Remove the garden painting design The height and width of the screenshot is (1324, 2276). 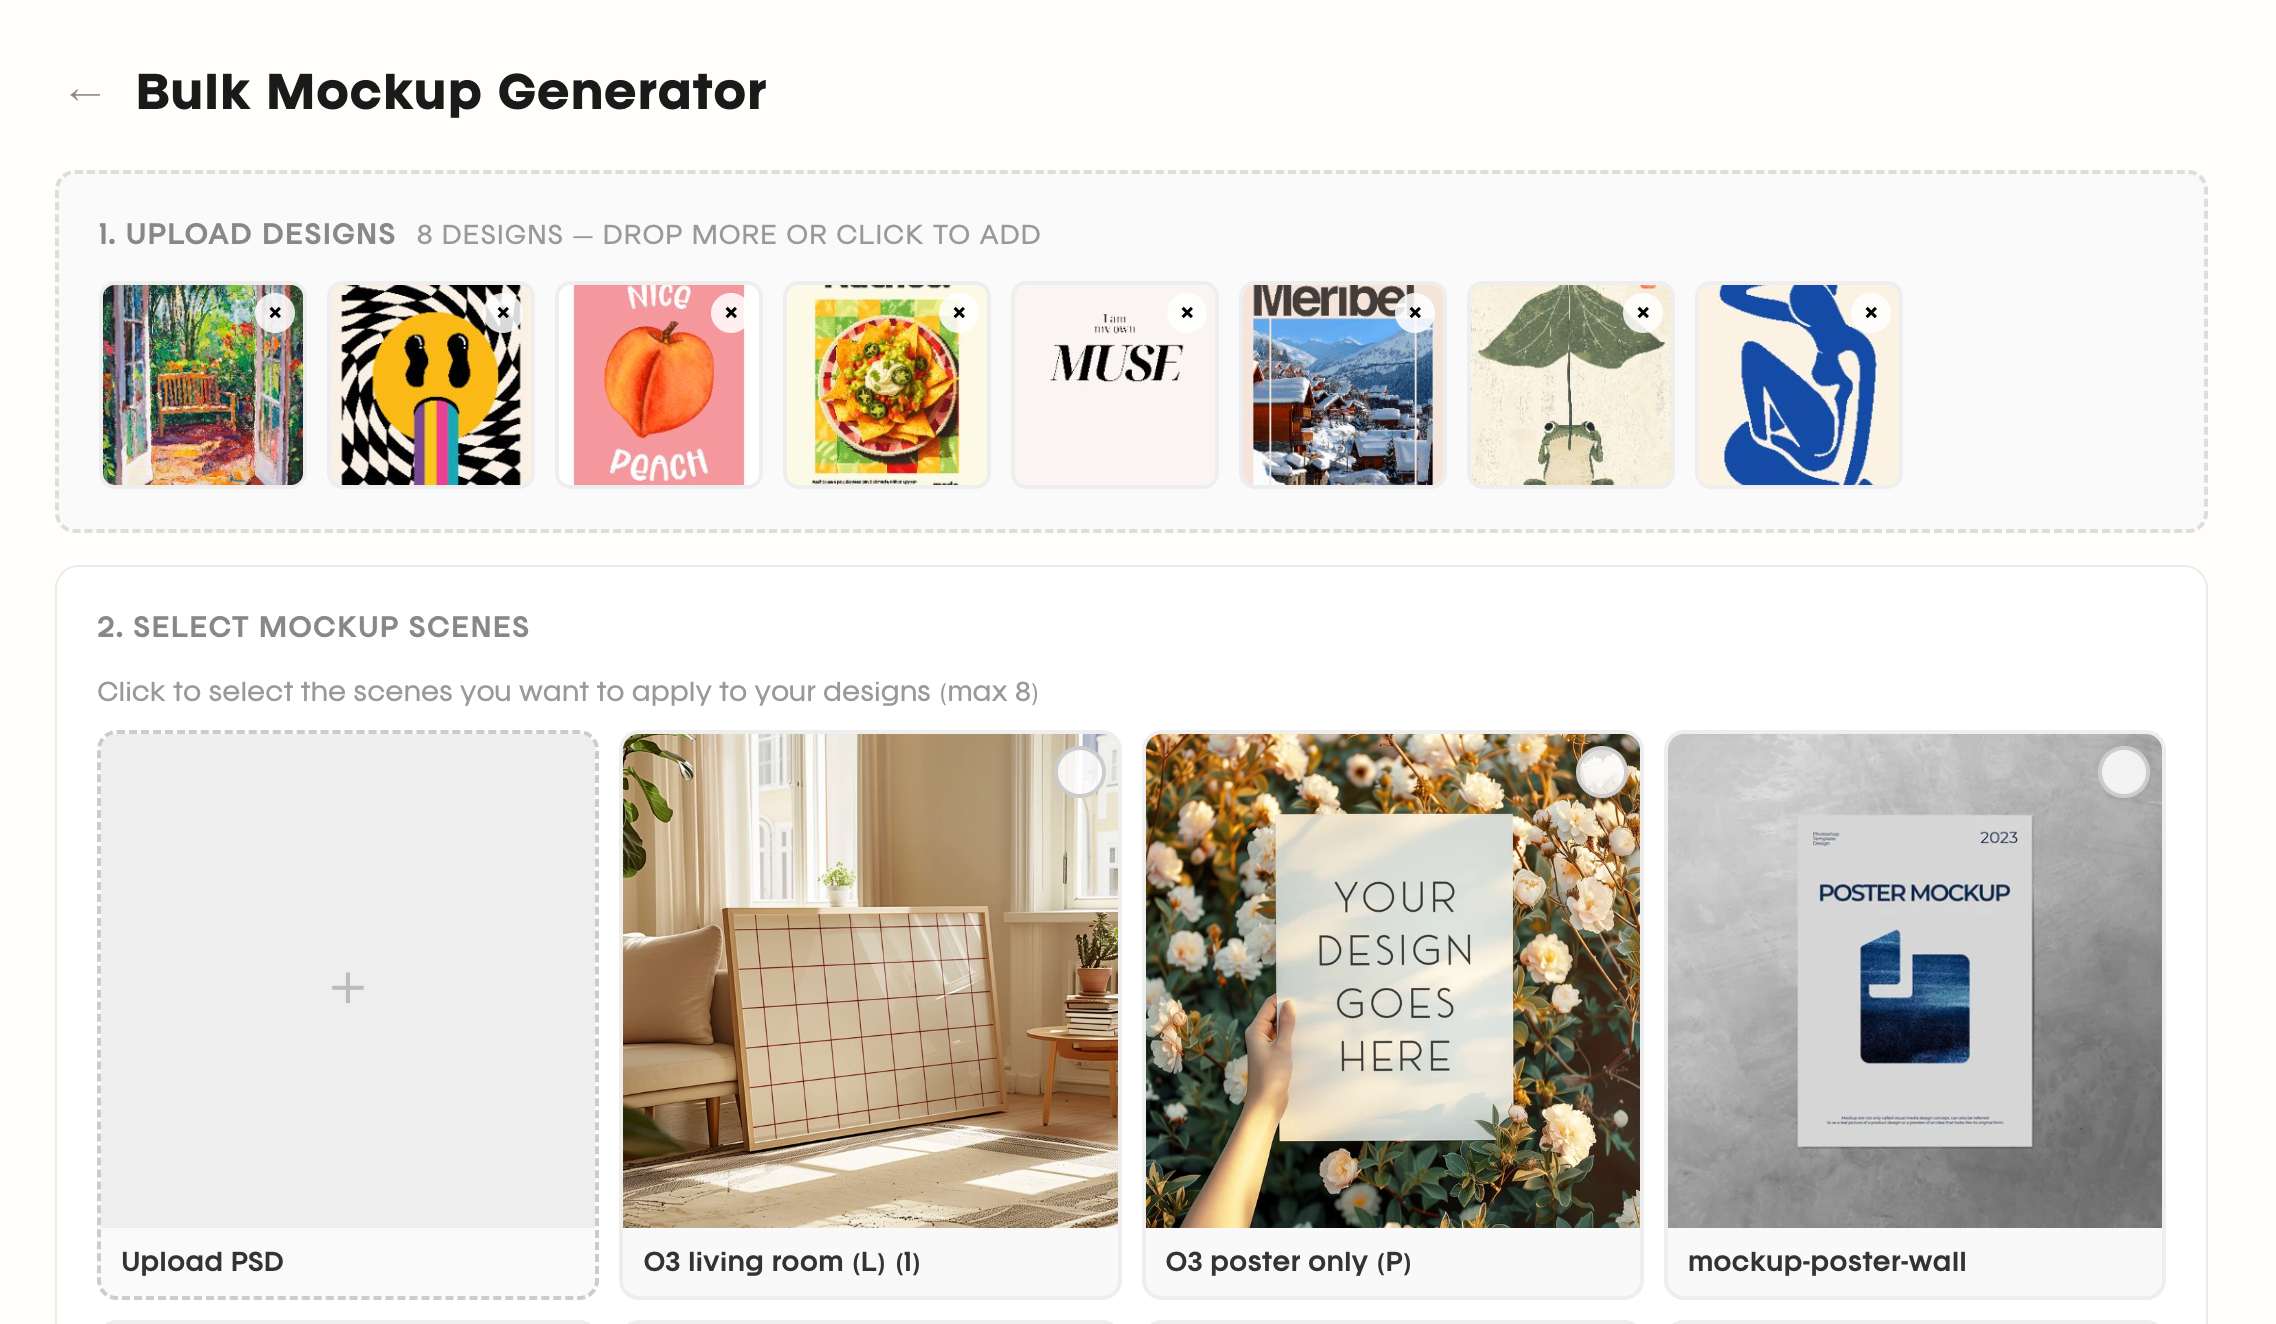275,313
